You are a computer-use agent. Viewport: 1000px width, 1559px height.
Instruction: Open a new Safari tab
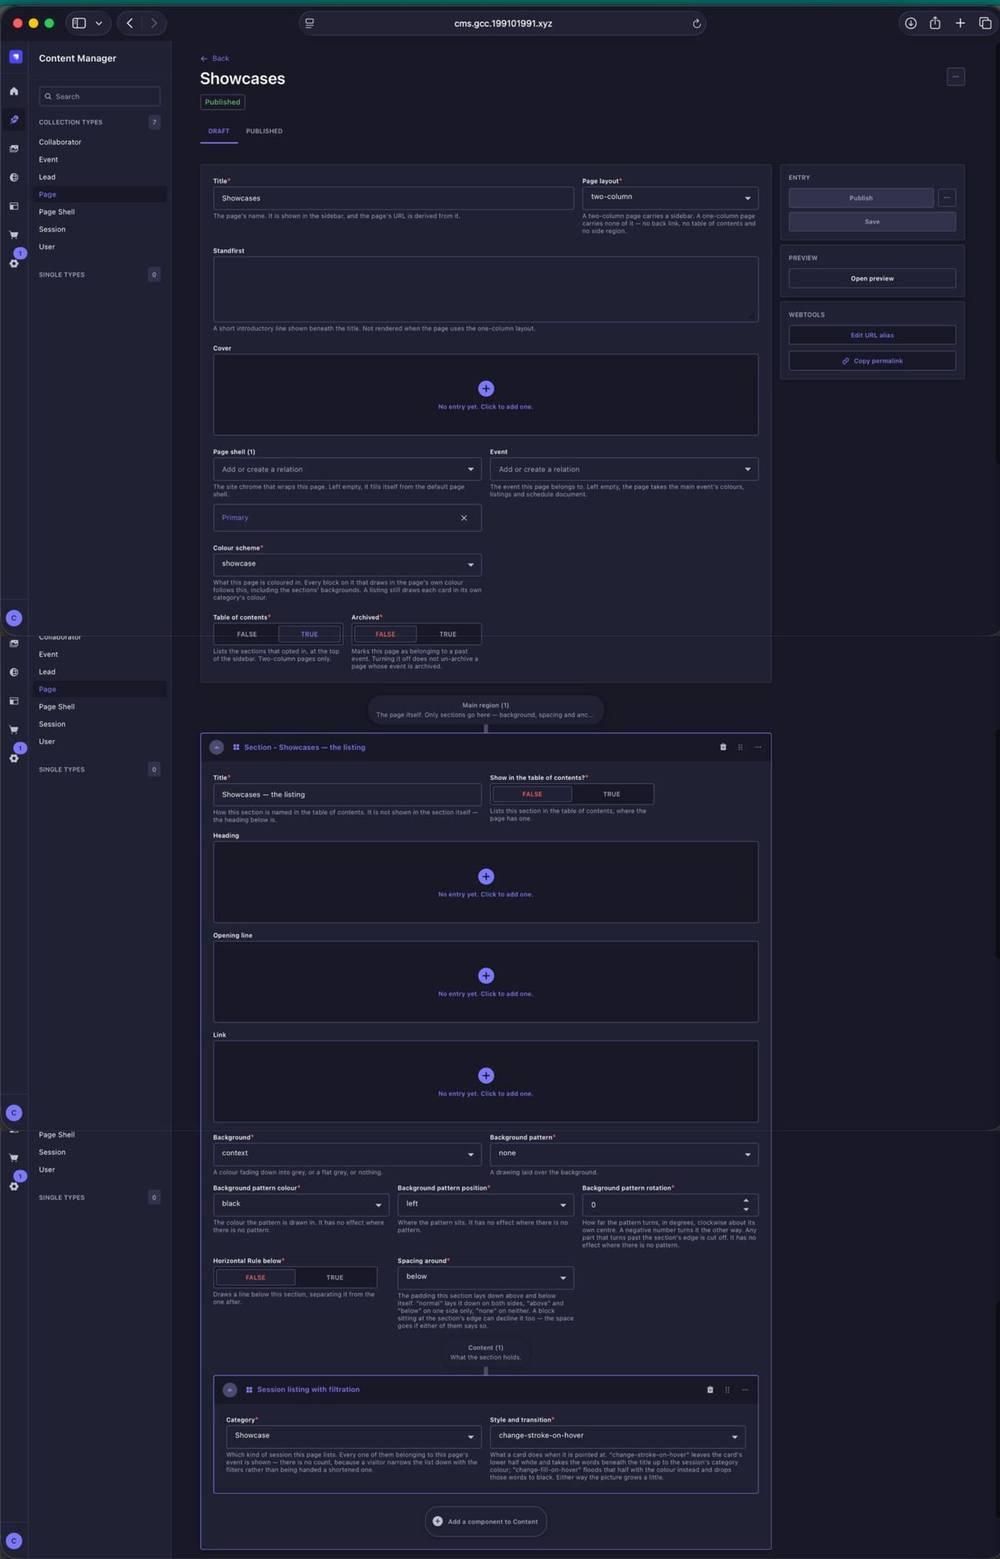(960, 23)
